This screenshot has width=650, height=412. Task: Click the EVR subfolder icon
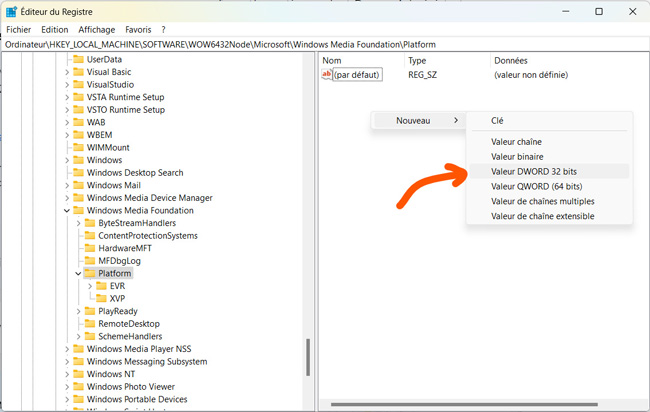point(101,286)
